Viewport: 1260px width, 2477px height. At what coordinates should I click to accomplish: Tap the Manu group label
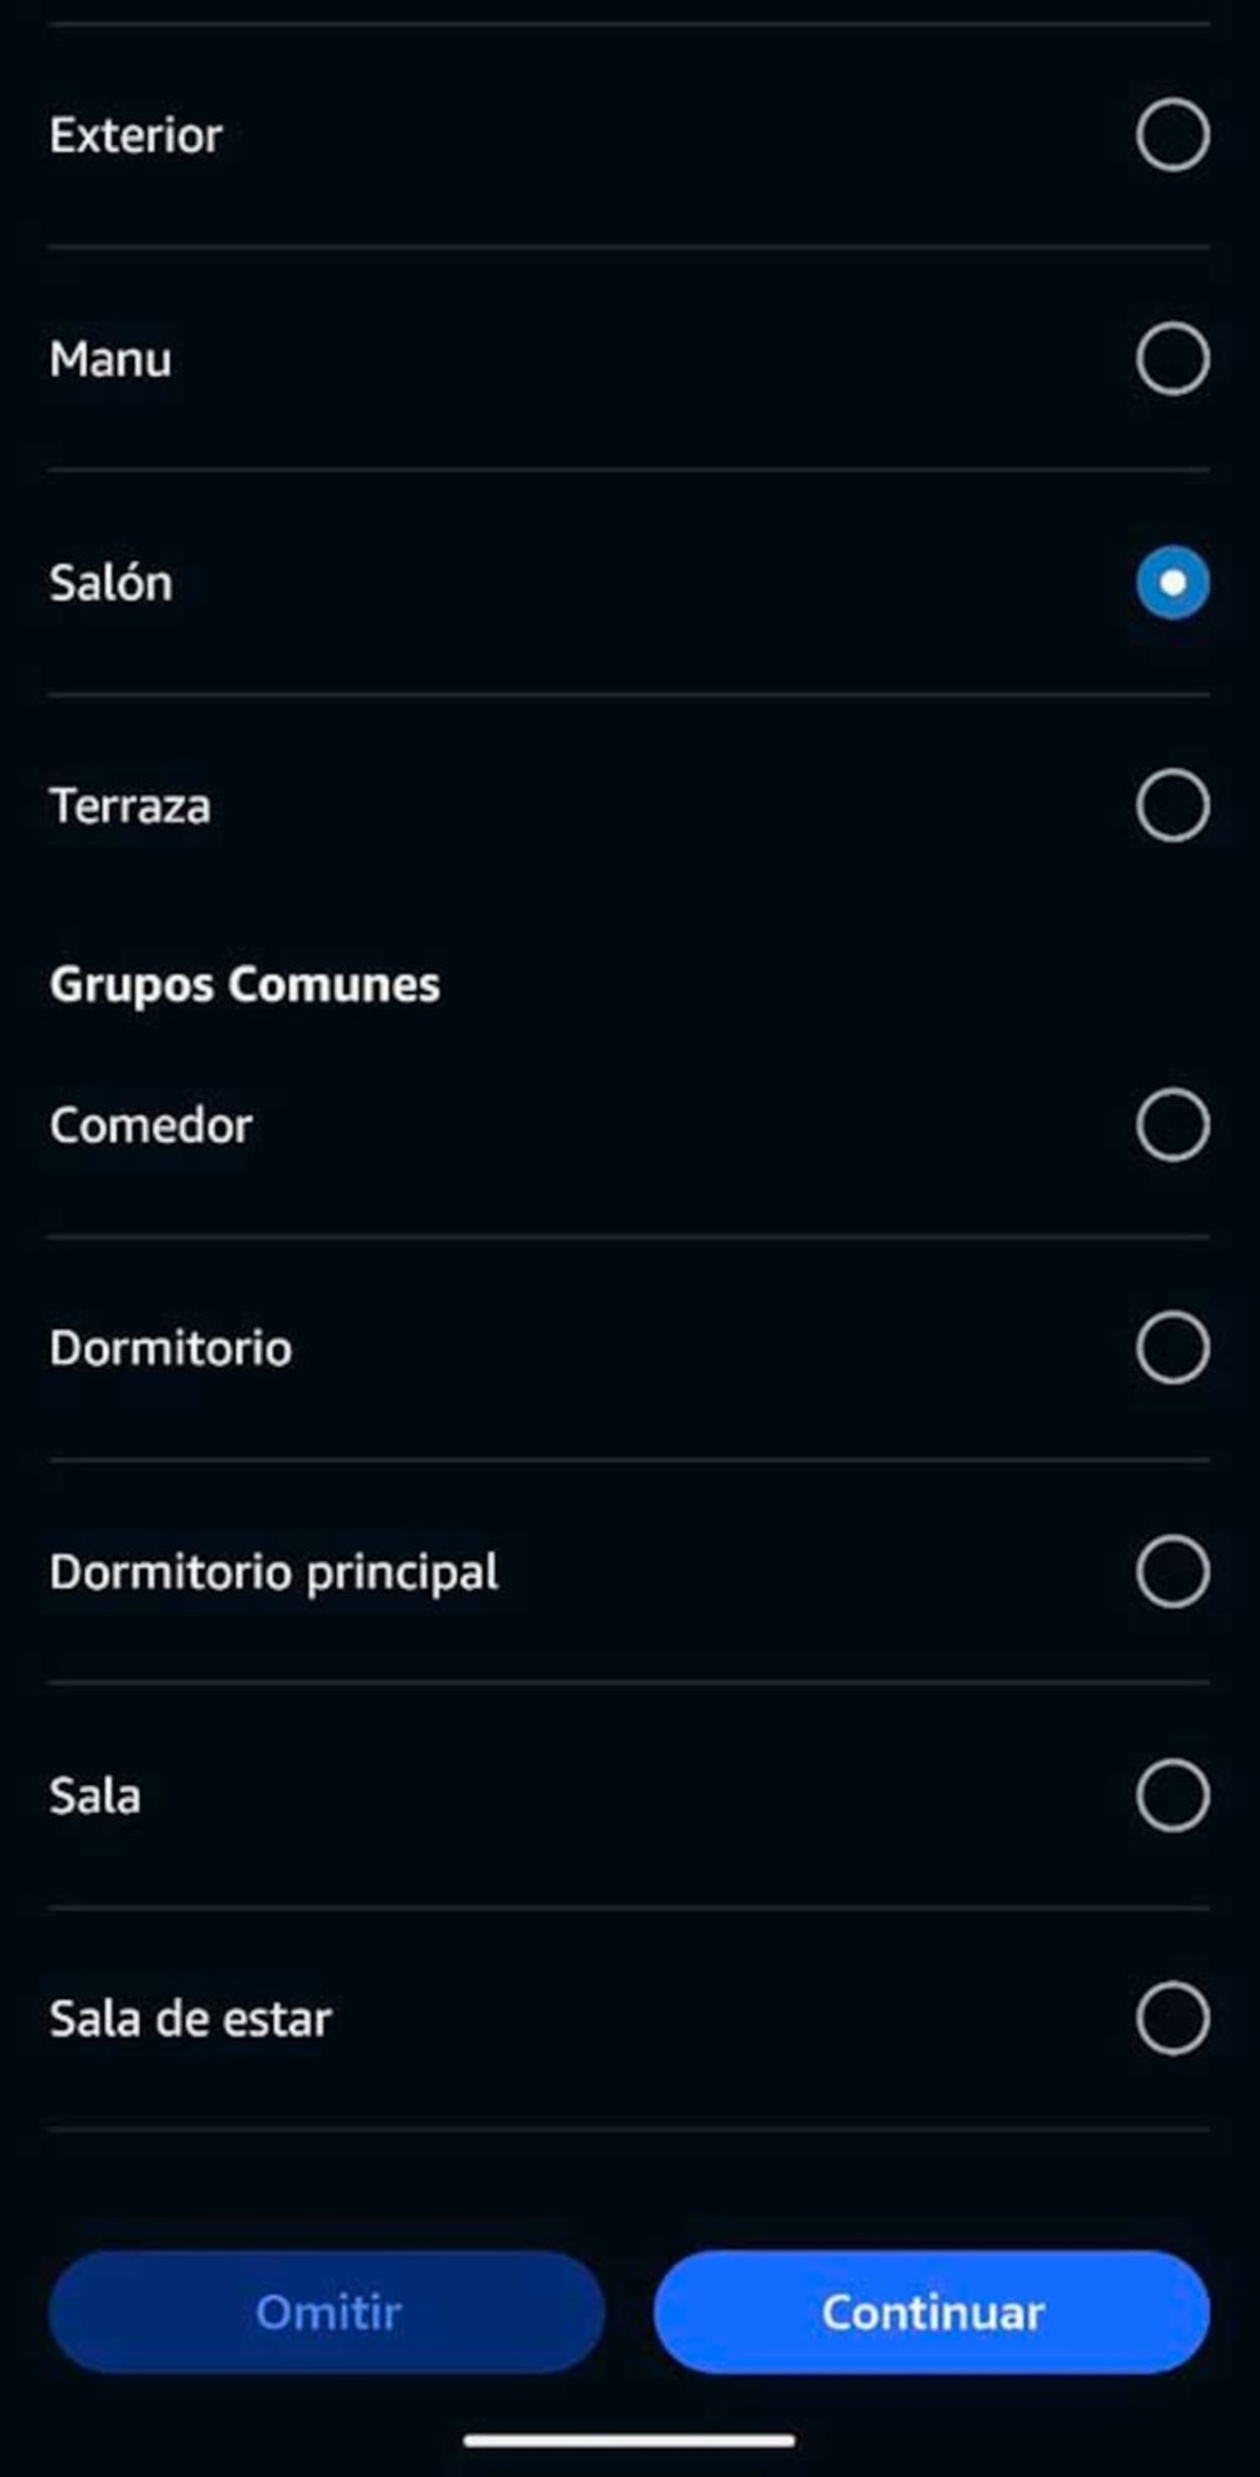[110, 359]
